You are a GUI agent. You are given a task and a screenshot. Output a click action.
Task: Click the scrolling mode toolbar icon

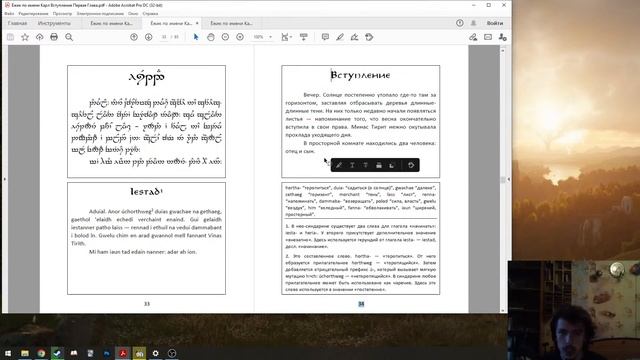(x=304, y=37)
